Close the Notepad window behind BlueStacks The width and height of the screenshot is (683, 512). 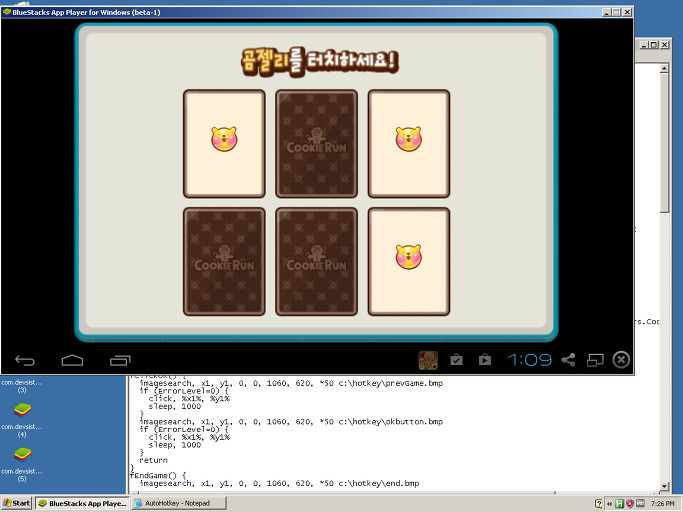point(664,44)
